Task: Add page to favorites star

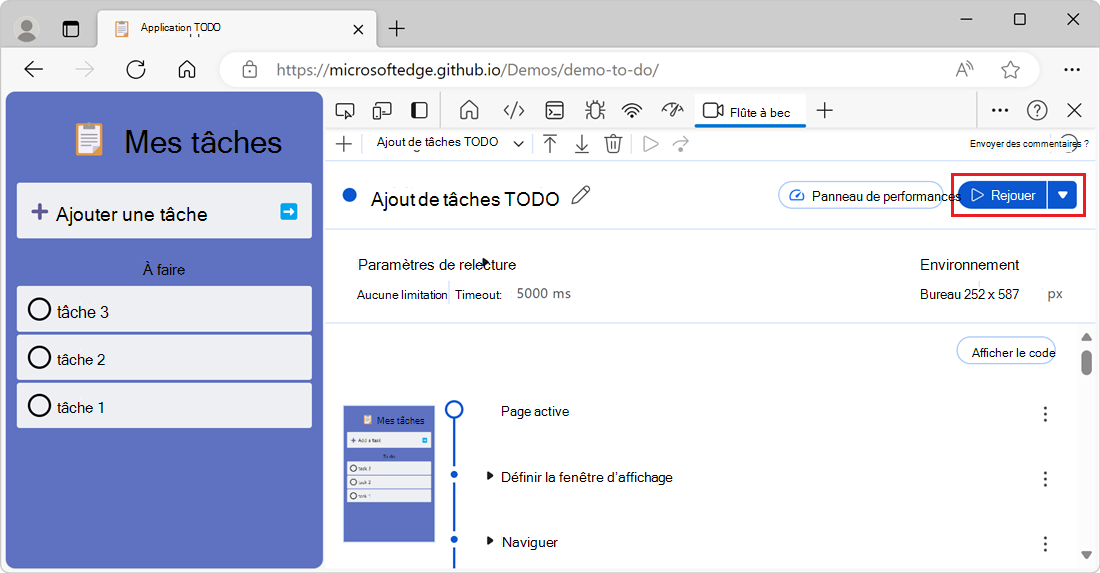Action: [x=1010, y=69]
